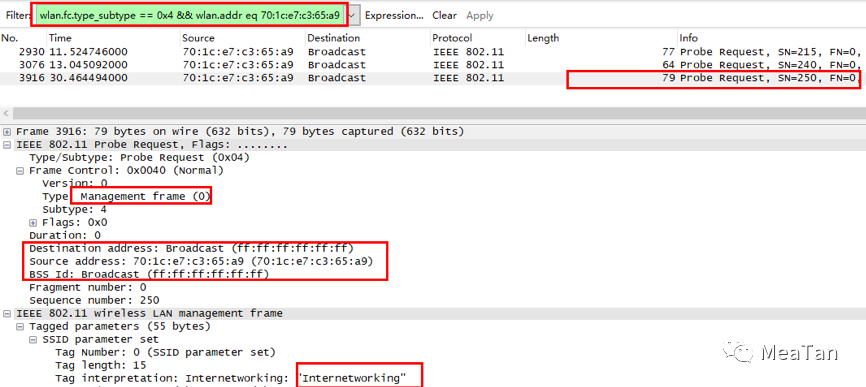Select the Version: 0 field

75,183
